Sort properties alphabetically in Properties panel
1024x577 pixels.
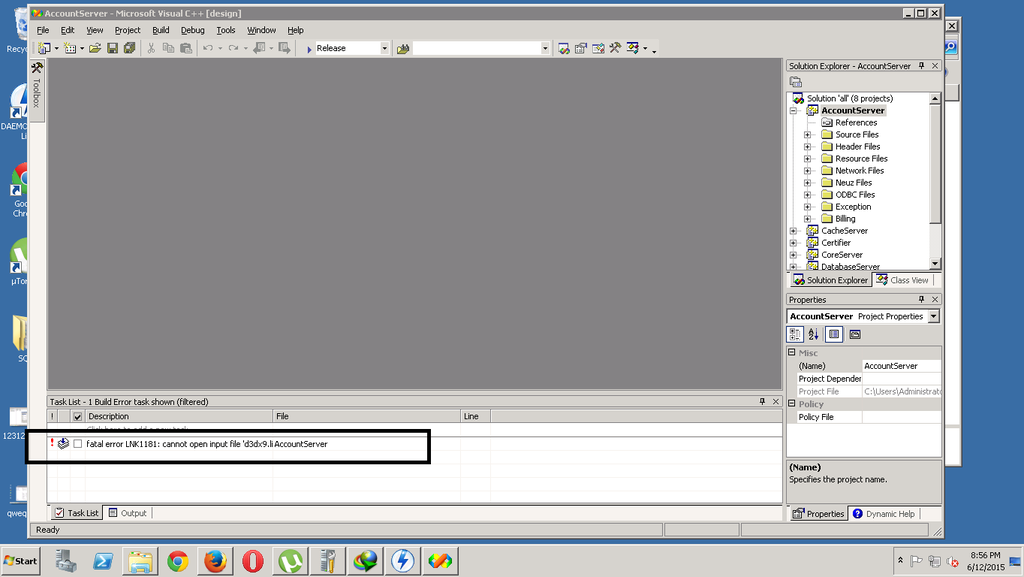(x=813, y=334)
